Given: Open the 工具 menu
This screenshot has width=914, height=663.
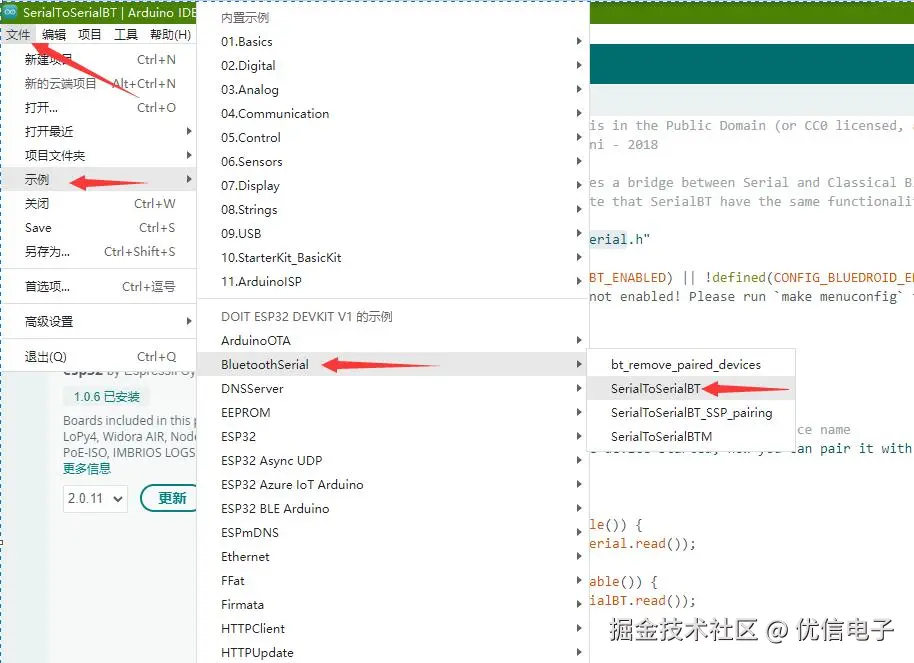Looking at the screenshot, I should tap(126, 34).
